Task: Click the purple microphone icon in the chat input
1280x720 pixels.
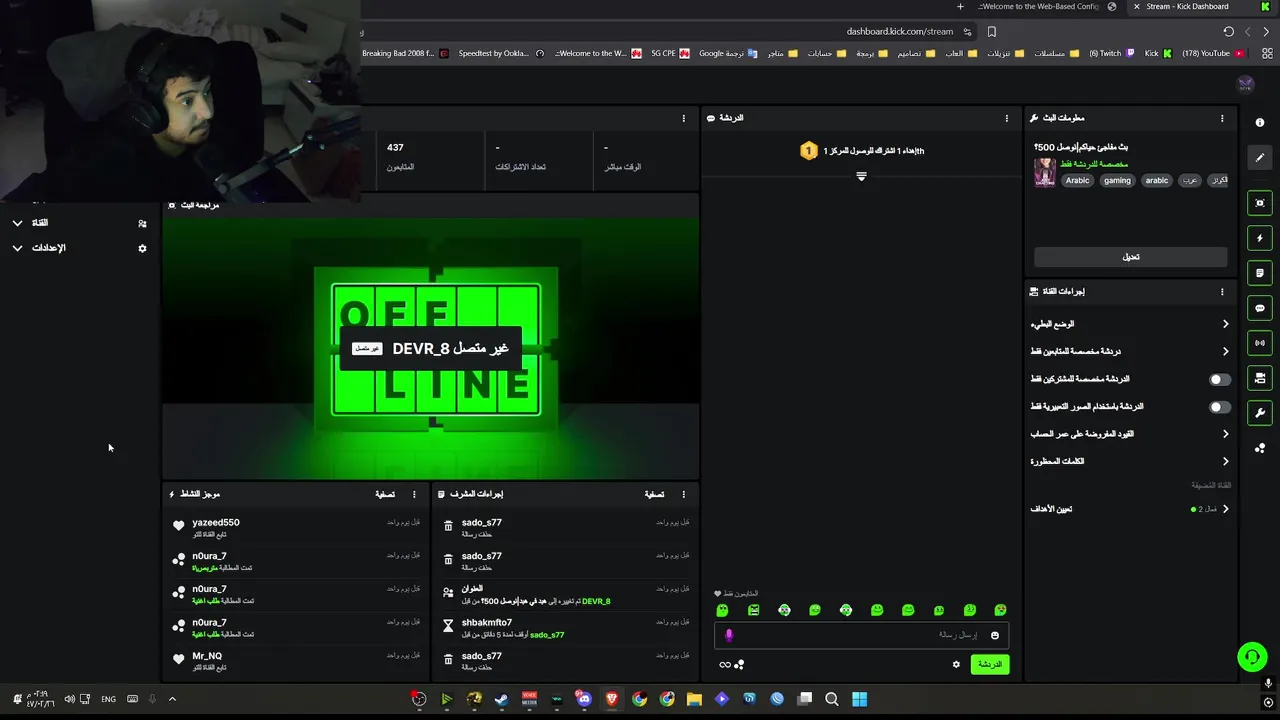Action: click(x=729, y=635)
